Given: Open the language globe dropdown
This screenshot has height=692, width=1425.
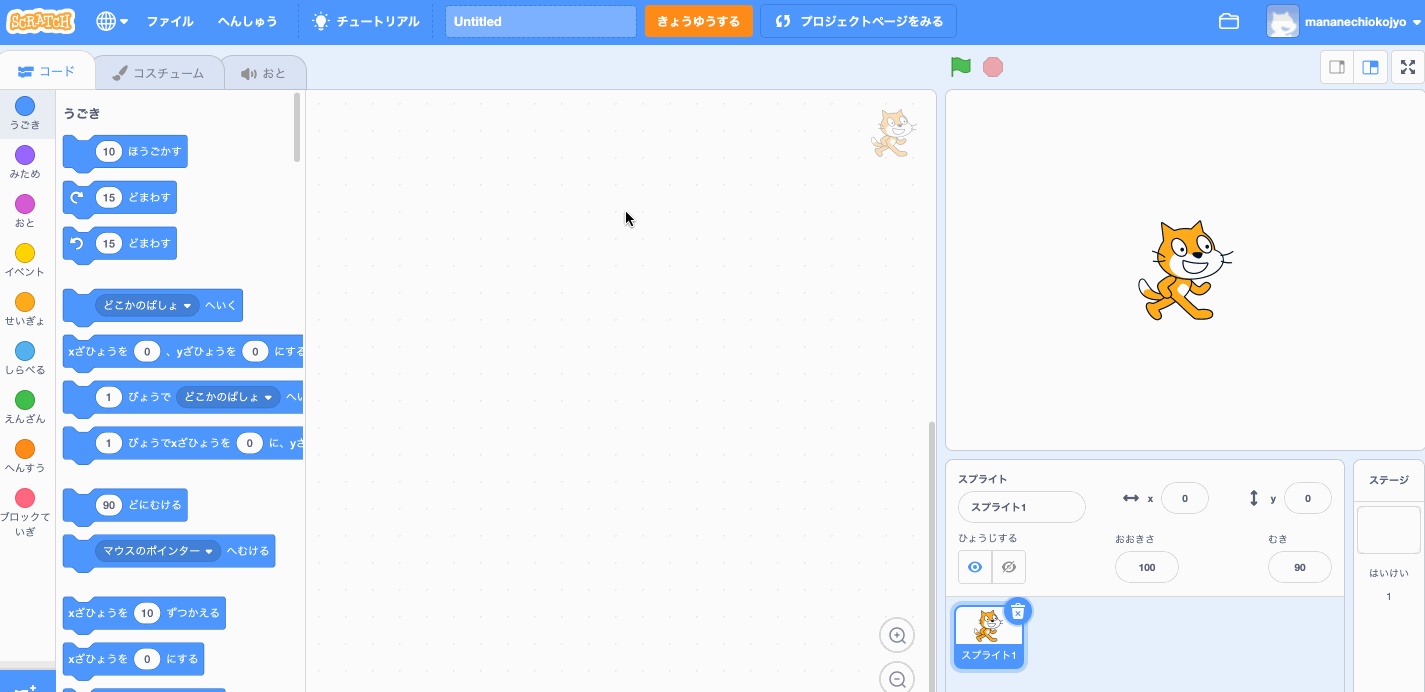Looking at the screenshot, I should pyautogui.click(x=112, y=21).
